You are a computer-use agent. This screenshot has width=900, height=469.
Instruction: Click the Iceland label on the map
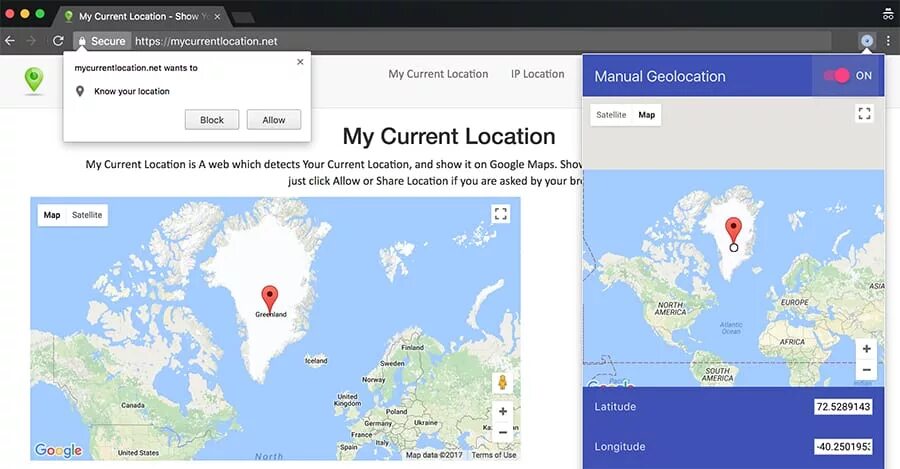pos(316,361)
